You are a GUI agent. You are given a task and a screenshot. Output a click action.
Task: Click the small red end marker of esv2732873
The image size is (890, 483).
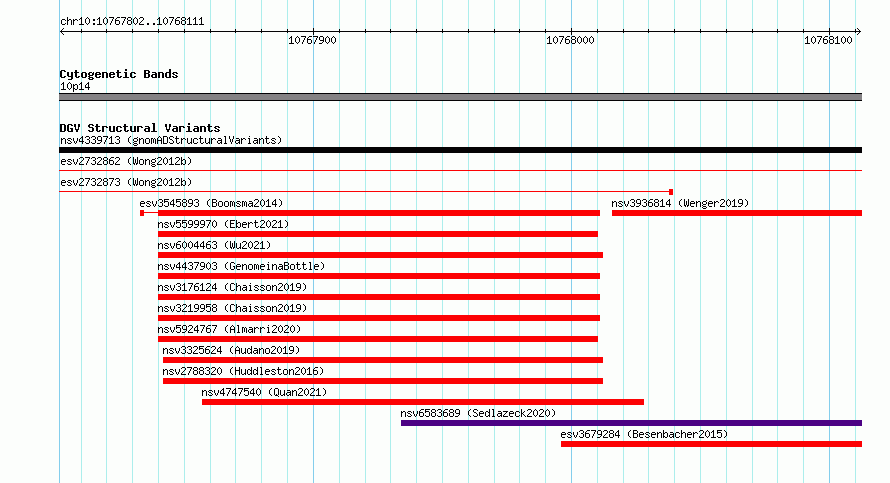click(x=671, y=192)
